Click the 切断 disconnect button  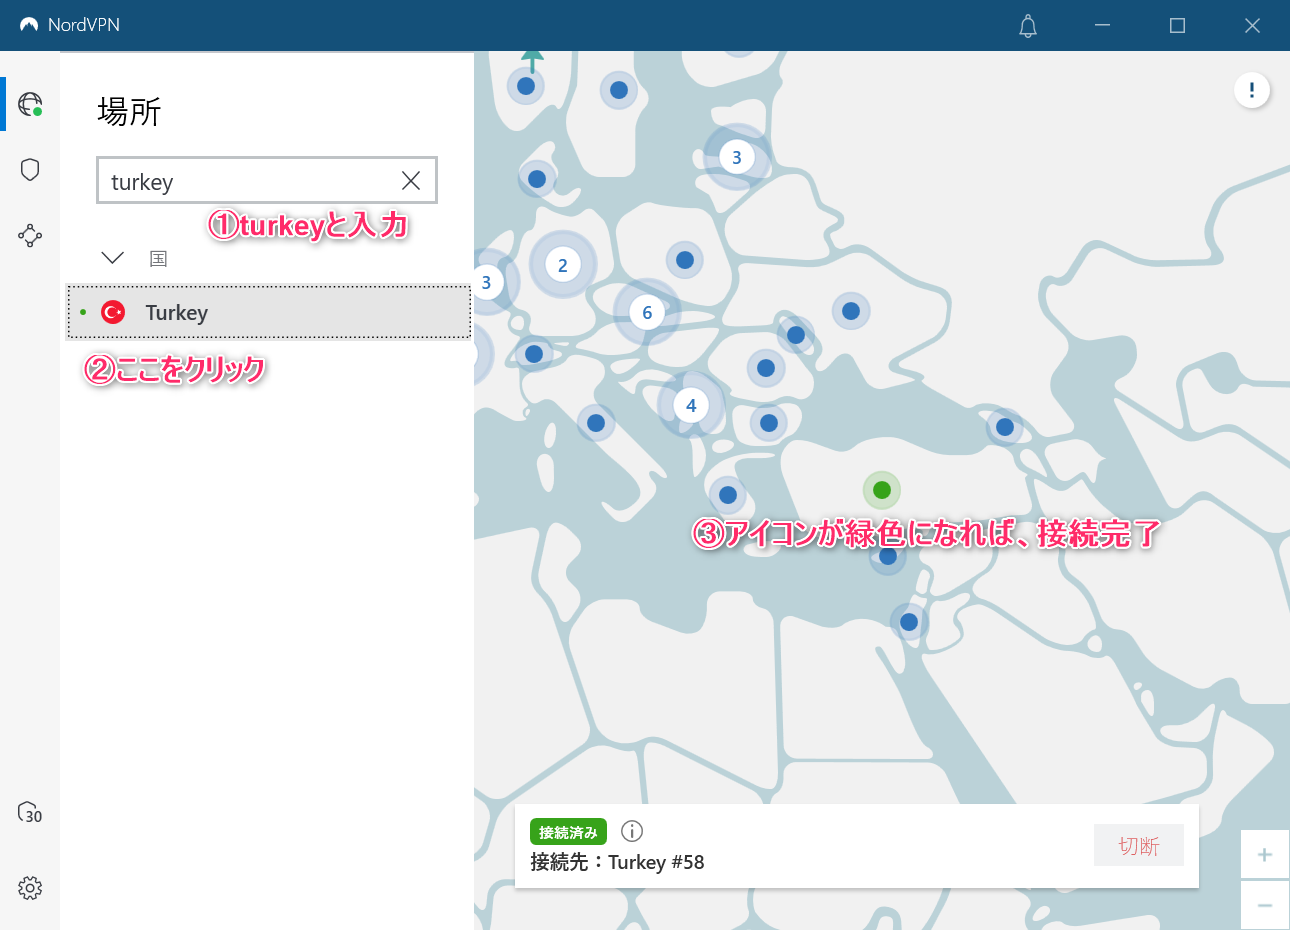click(1139, 846)
